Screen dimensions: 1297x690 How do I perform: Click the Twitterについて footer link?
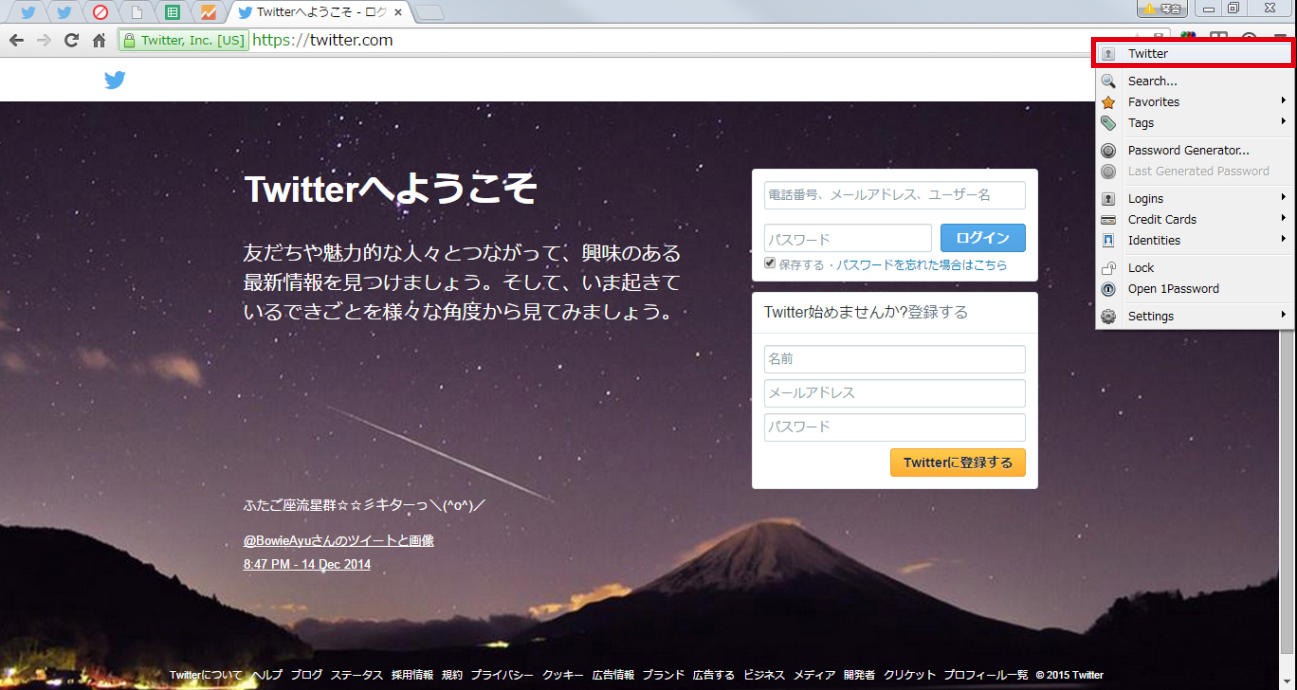coord(206,675)
